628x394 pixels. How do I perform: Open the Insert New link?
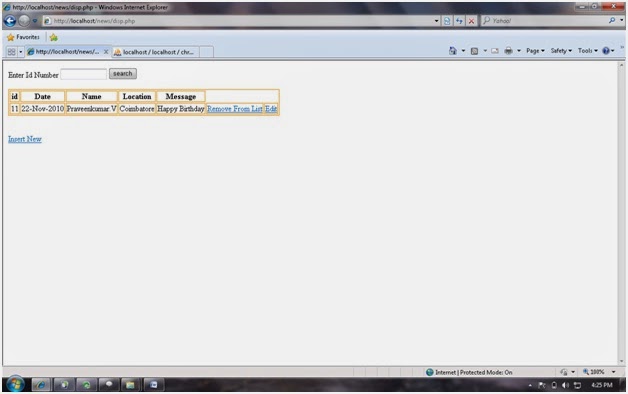click(x=25, y=139)
